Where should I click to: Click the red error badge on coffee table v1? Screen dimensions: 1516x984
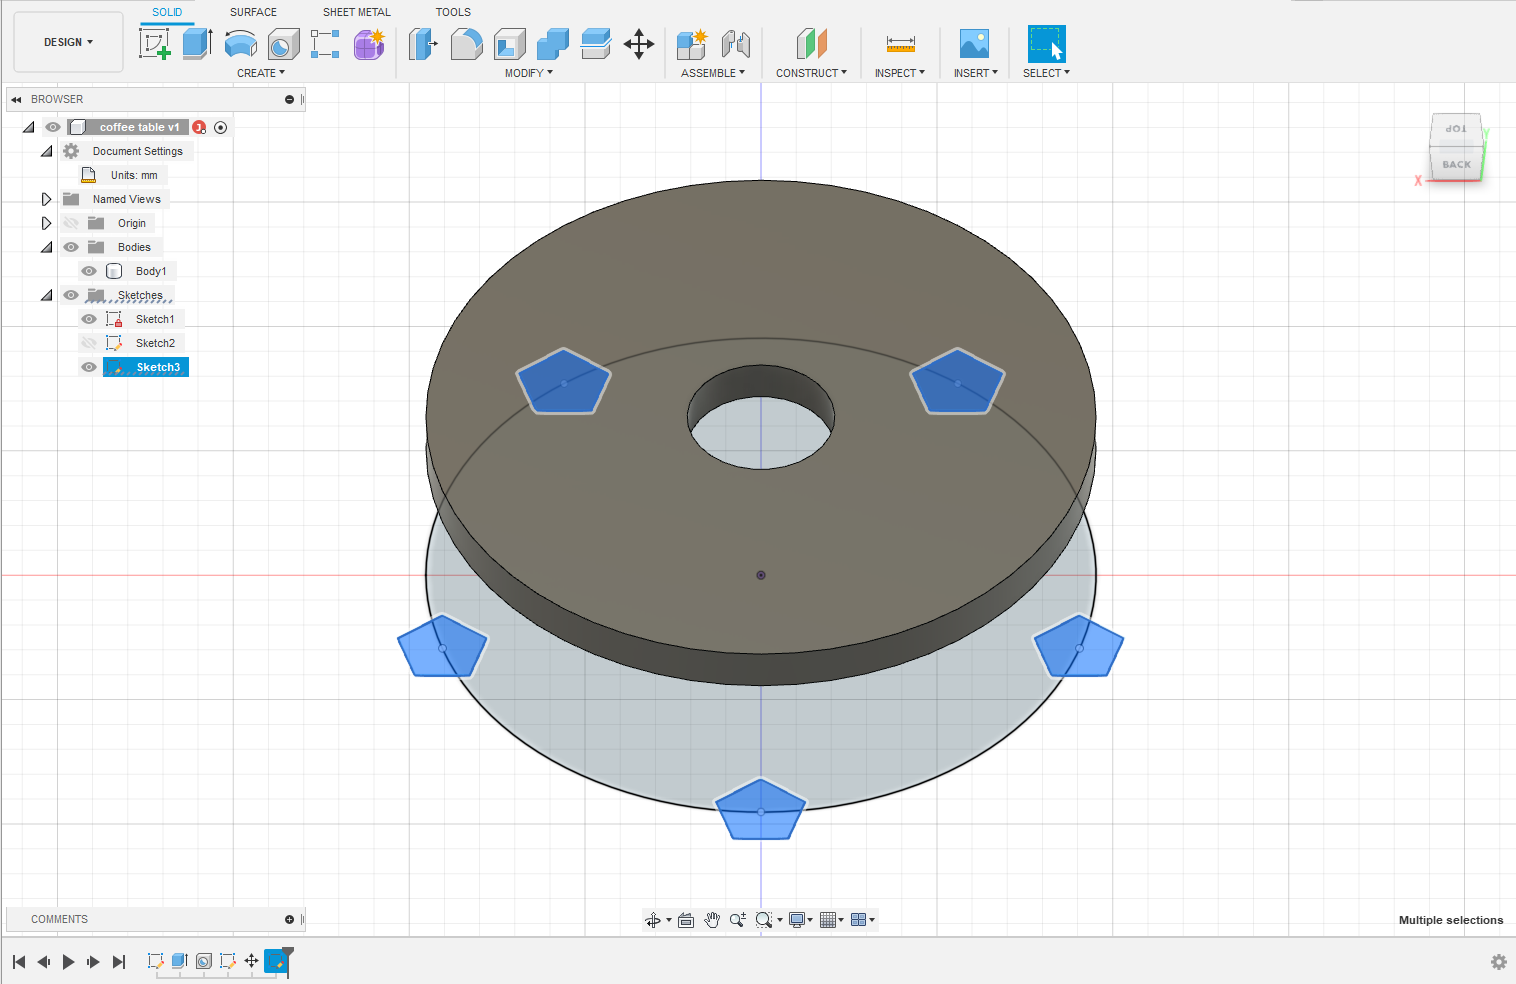(x=199, y=127)
